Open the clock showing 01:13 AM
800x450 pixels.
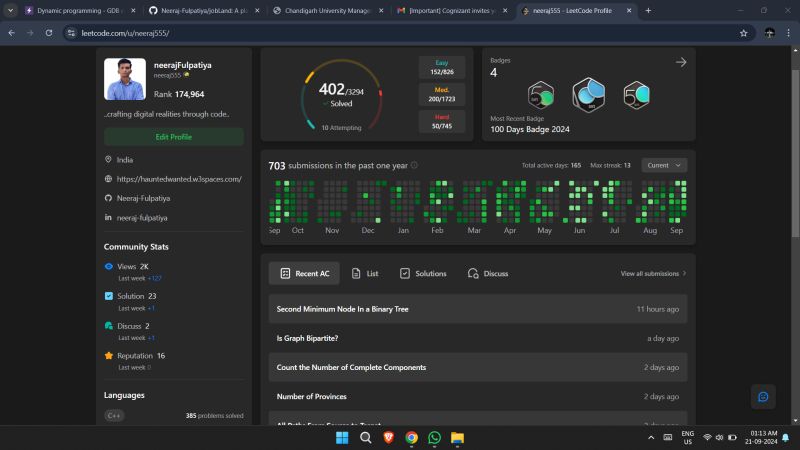[x=761, y=438]
